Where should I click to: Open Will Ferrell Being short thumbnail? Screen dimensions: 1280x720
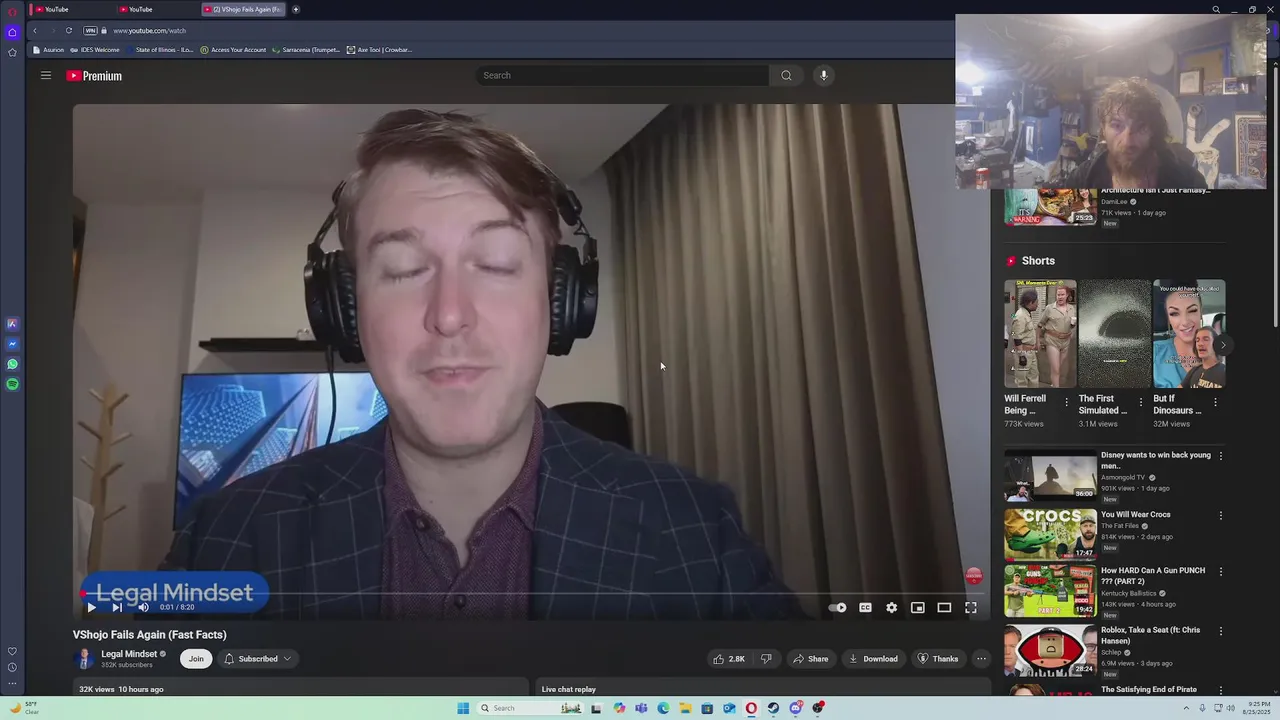[x=1040, y=334]
